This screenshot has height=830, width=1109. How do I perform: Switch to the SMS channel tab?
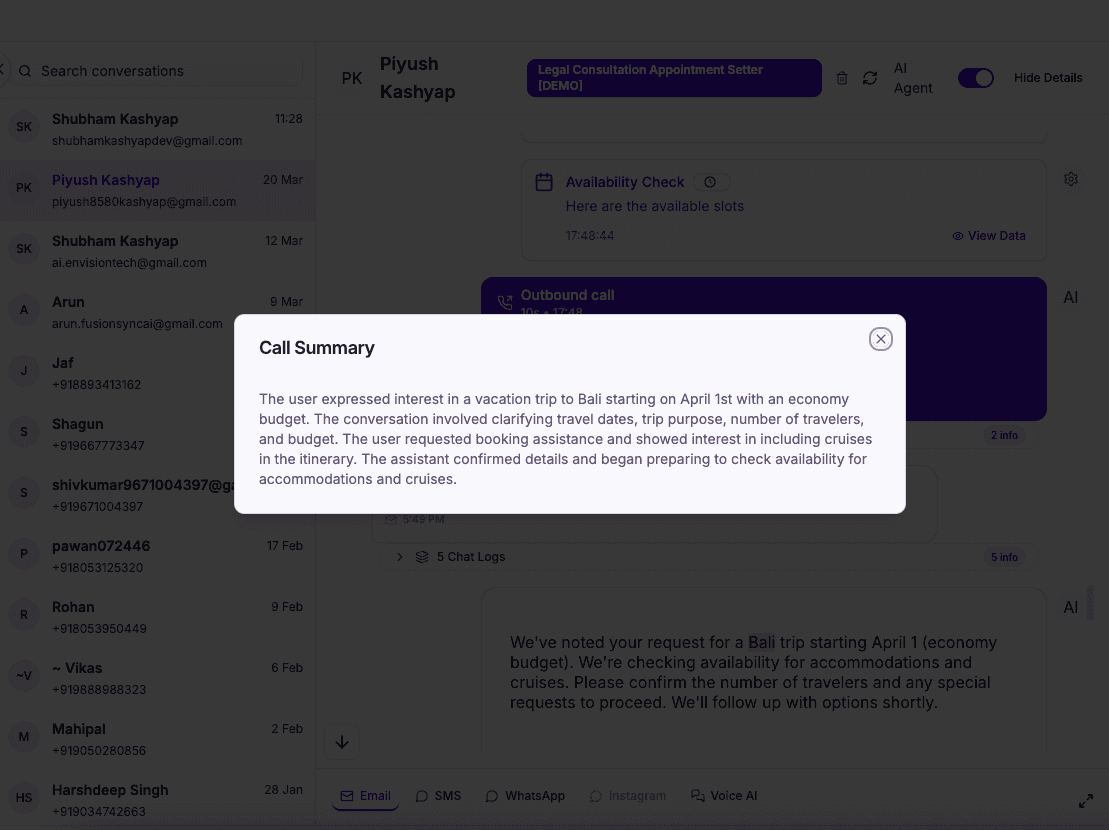438,795
